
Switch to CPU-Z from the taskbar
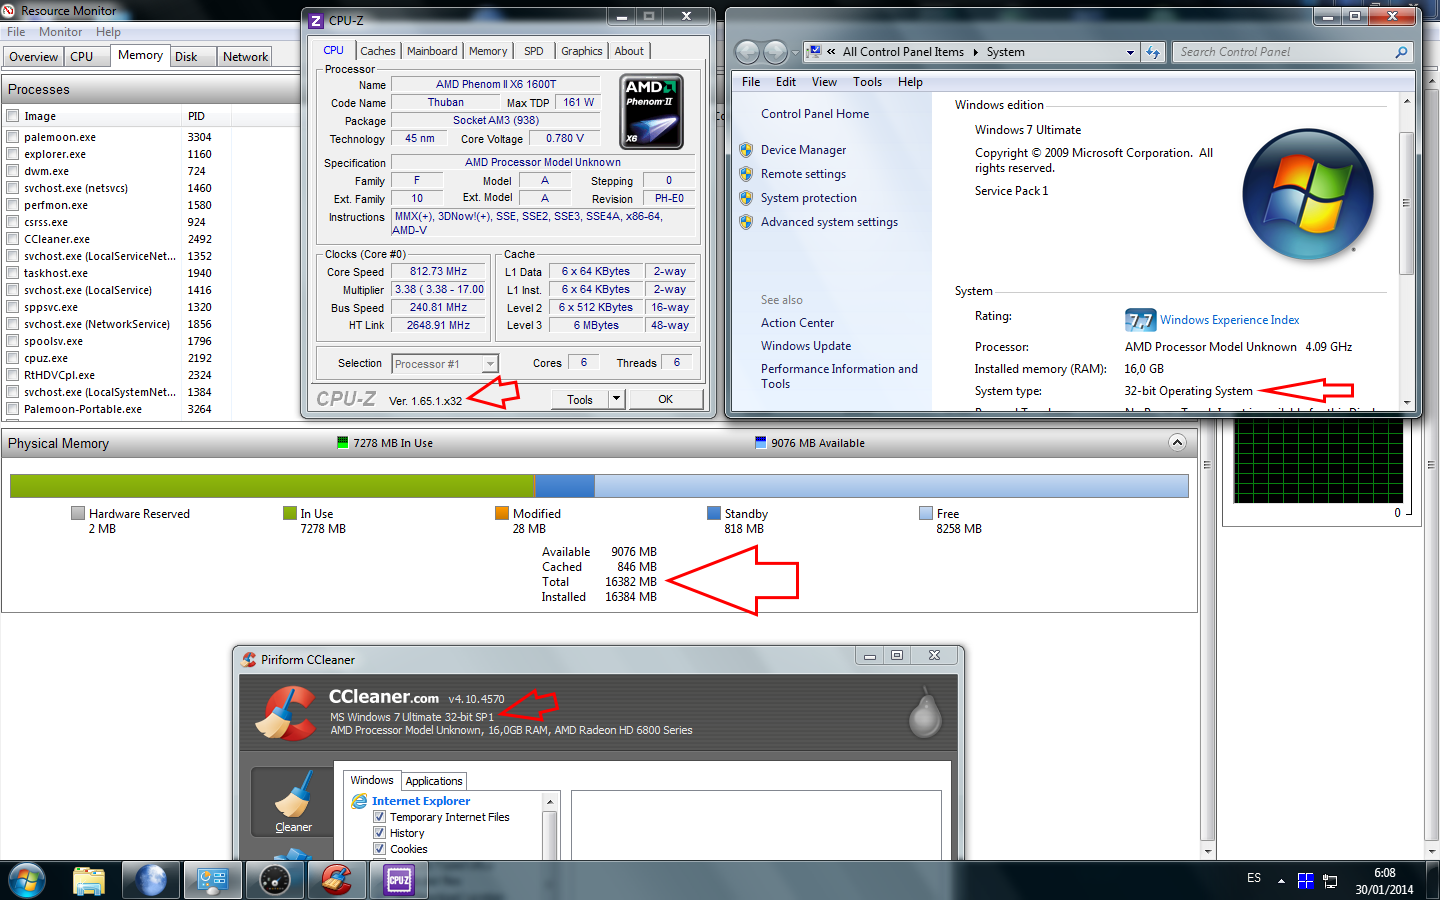coord(399,880)
